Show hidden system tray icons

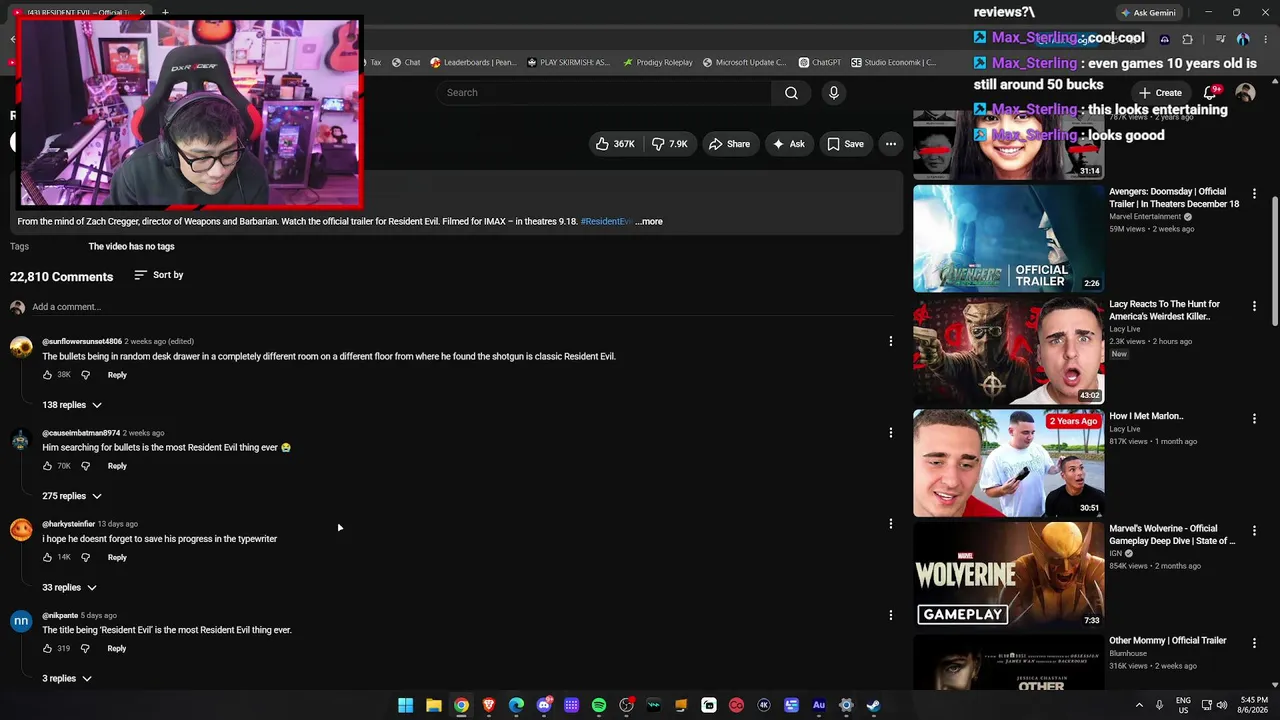point(1139,705)
